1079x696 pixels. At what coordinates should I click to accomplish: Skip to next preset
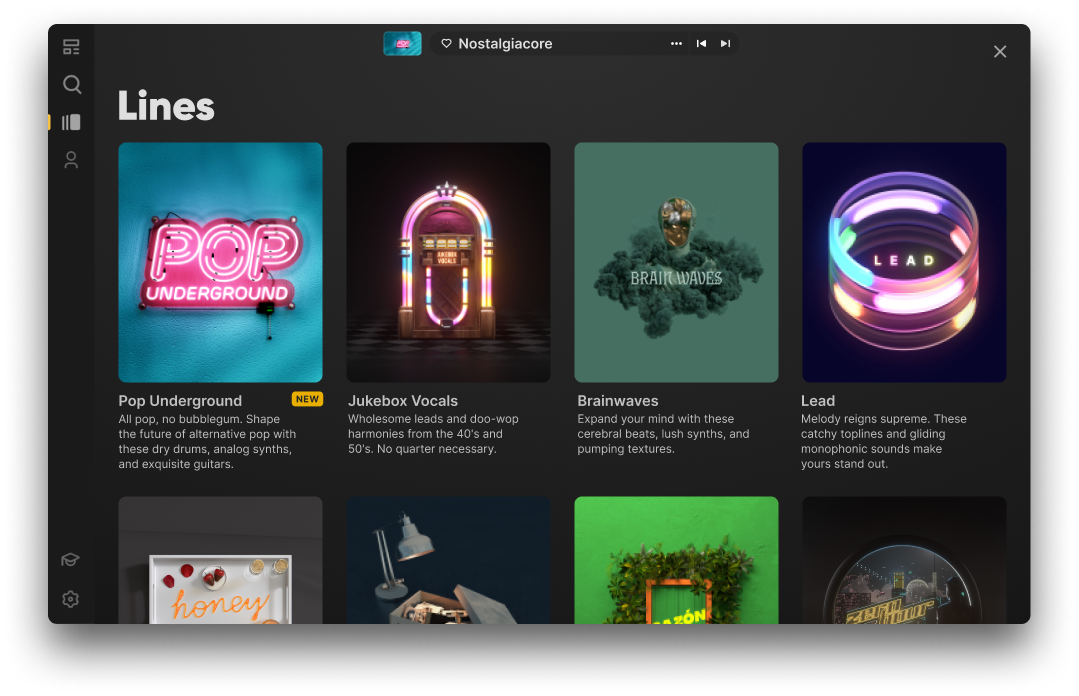point(725,43)
